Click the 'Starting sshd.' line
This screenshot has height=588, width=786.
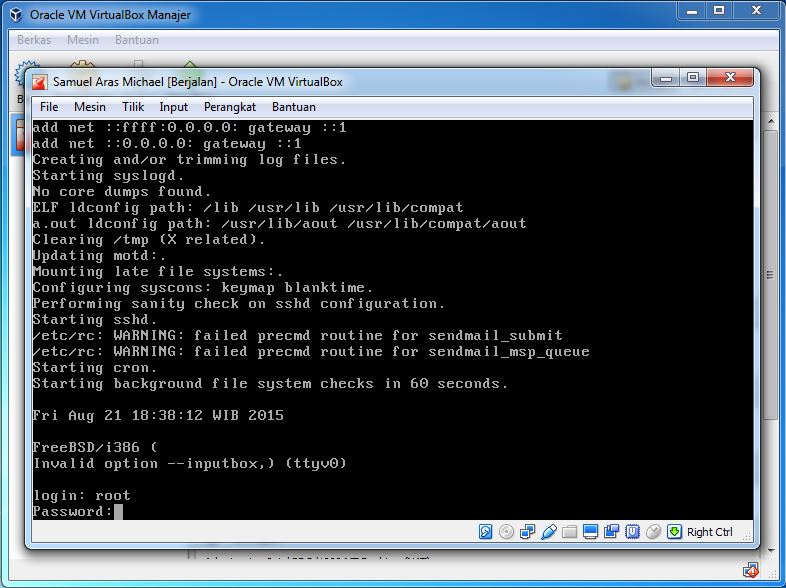click(95, 319)
